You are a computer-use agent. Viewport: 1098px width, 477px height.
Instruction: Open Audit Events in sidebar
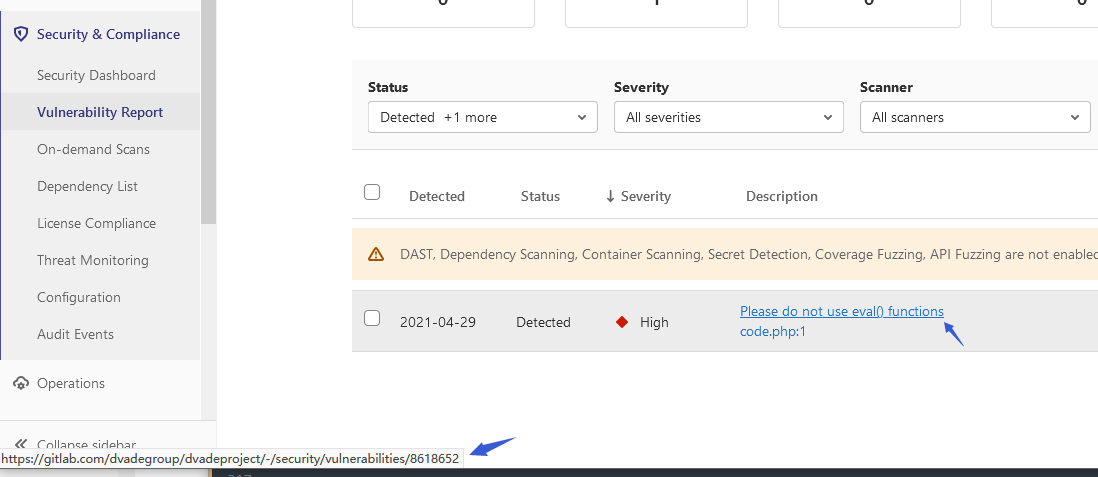pyautogui.click(x=75, y=334)
